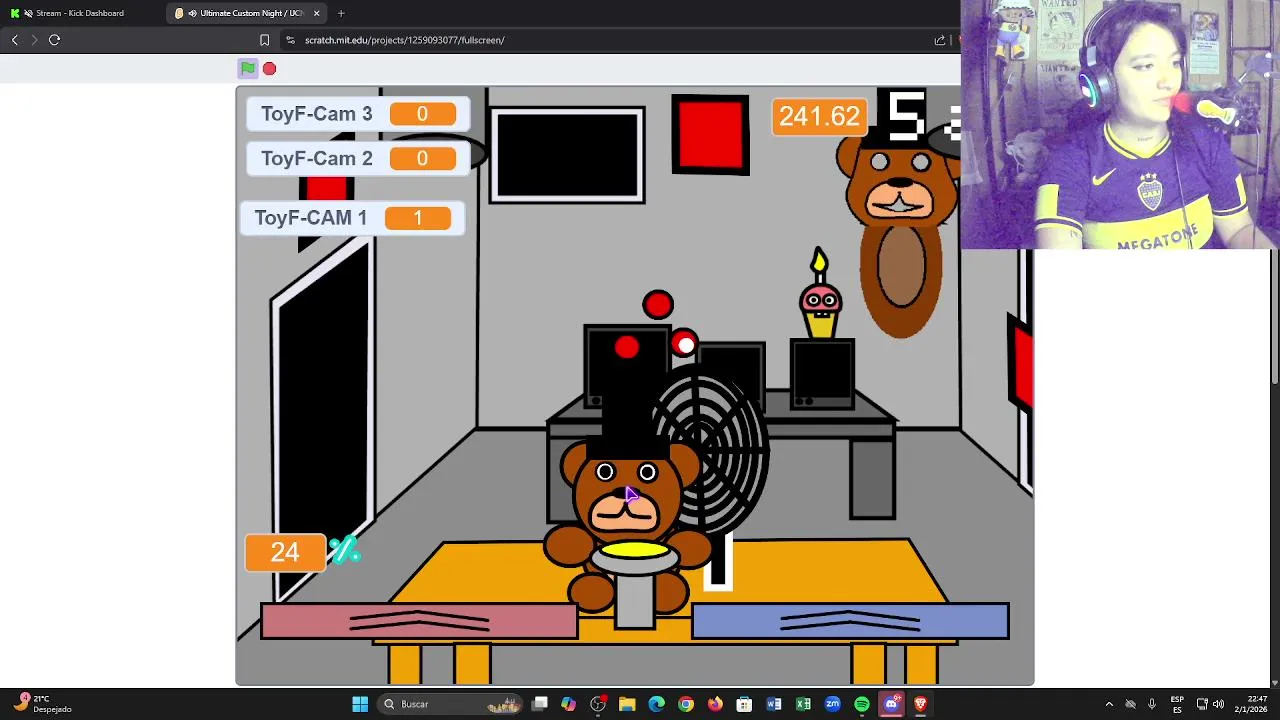Click the ToyF-CAM 1 variable monitor
This screenshot has width=1280, height=720.
tap(351, 218)
